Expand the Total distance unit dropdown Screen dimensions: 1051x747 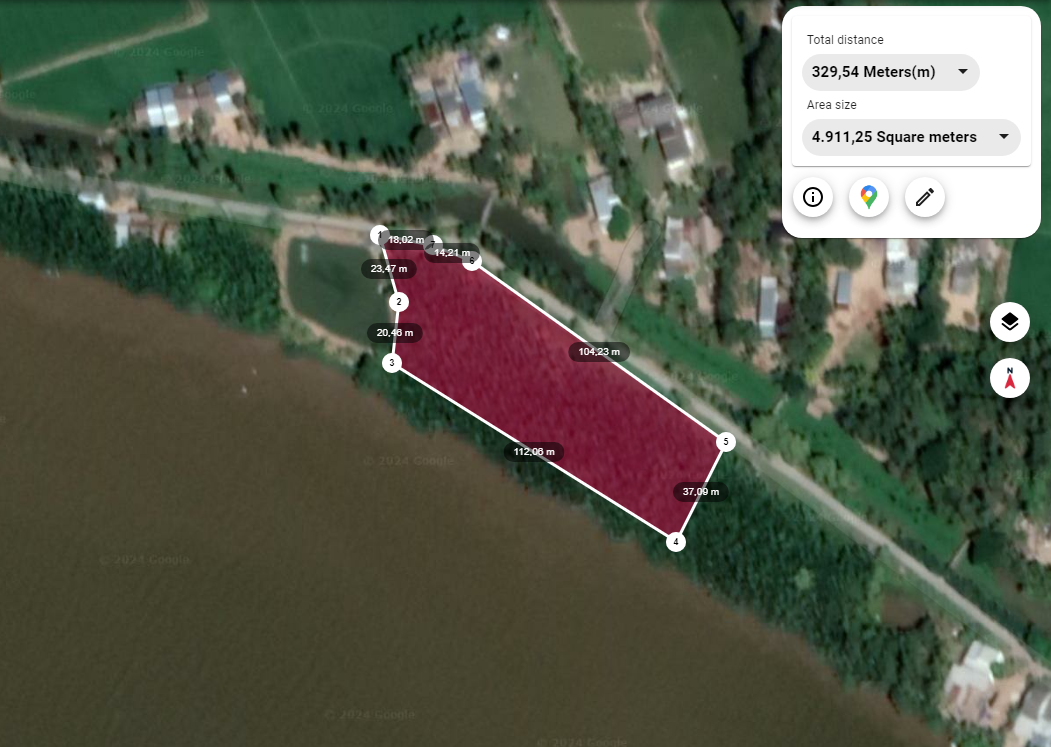pos(890,72)
